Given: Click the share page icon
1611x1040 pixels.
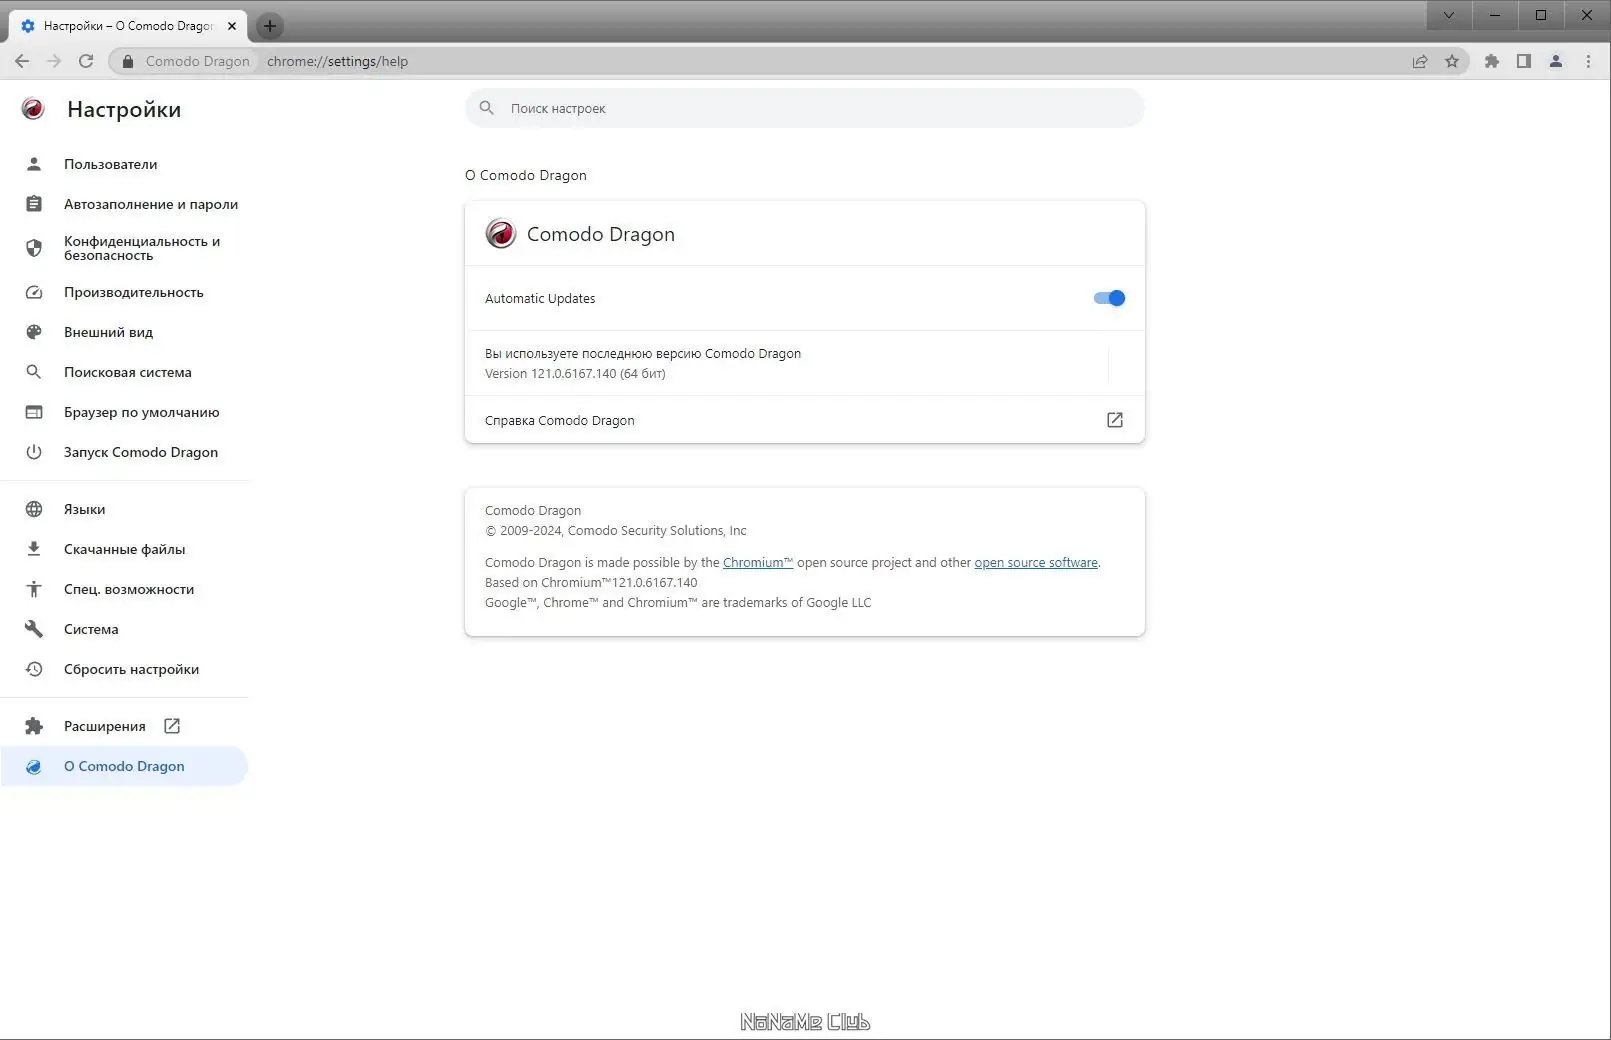Looking at the screenshot, I should coord(1420,61).
